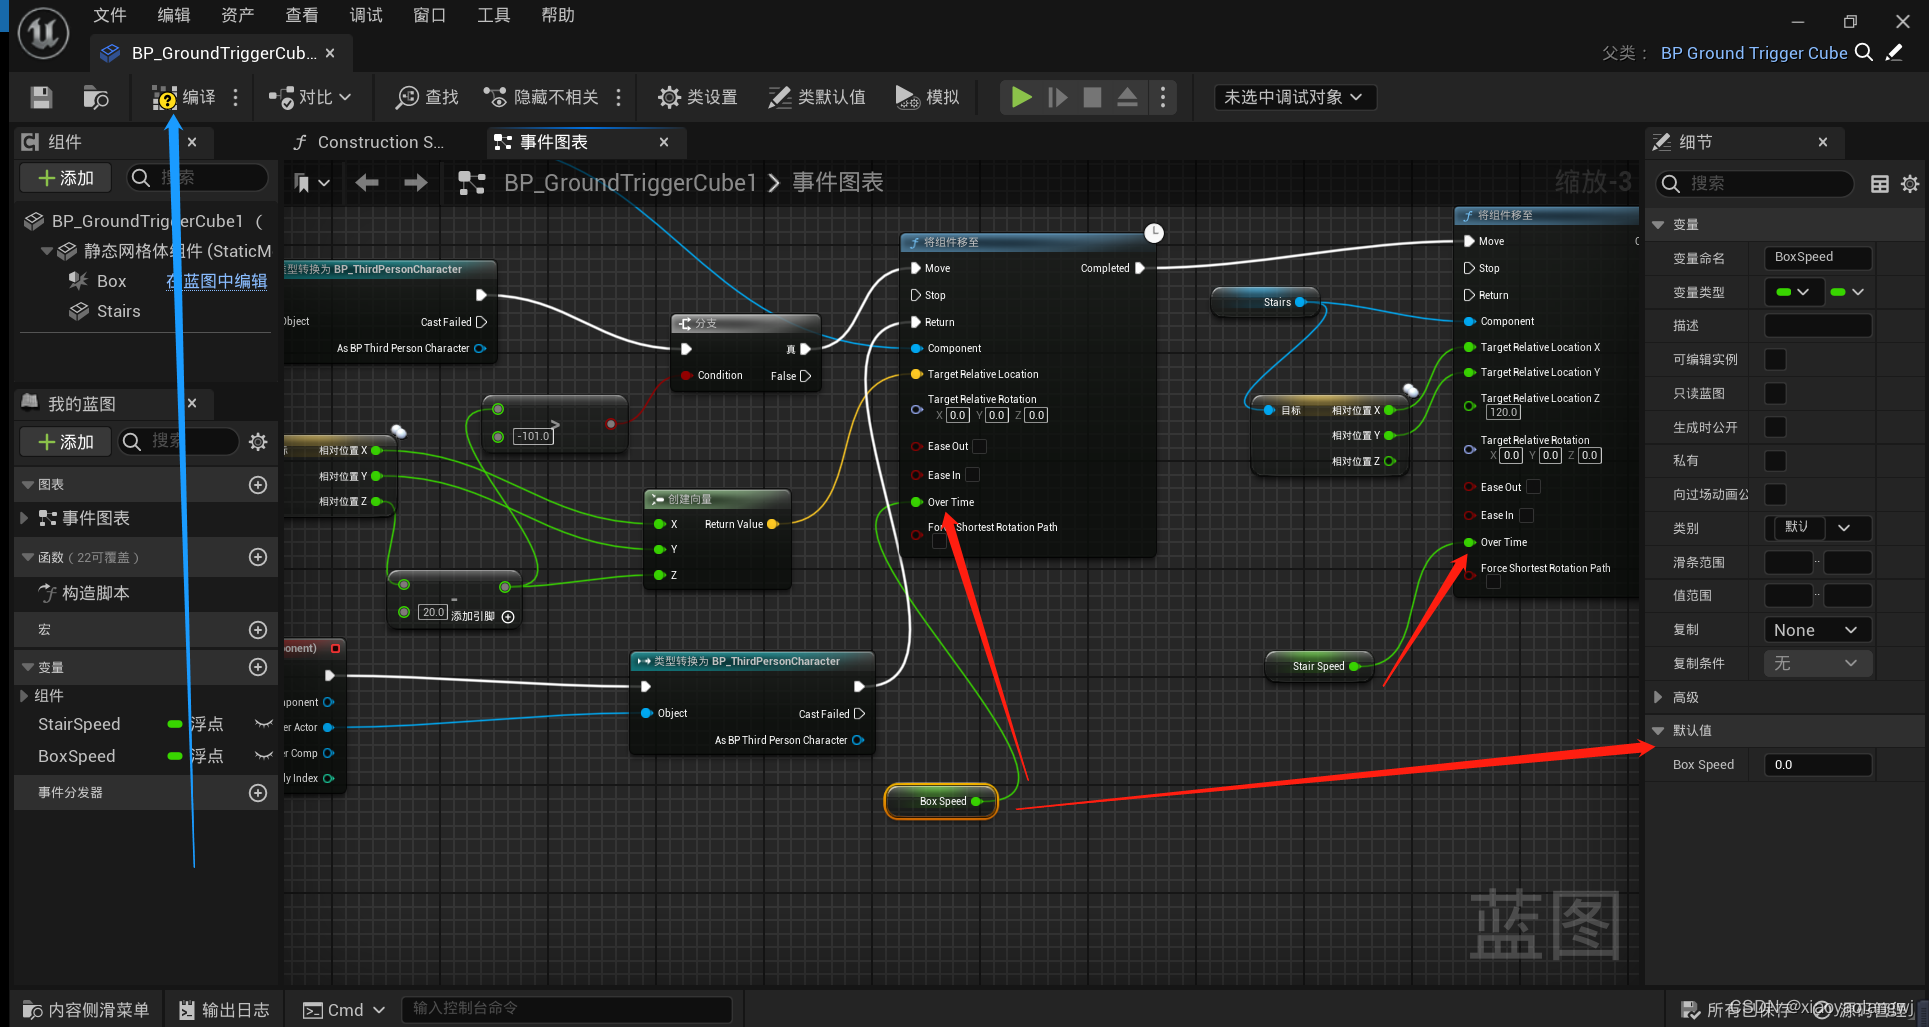Viewport: 1929px width, 1027px height.
Task: Toggle the BoxSpeed variable visibility eye
Action: coord(264,756)
